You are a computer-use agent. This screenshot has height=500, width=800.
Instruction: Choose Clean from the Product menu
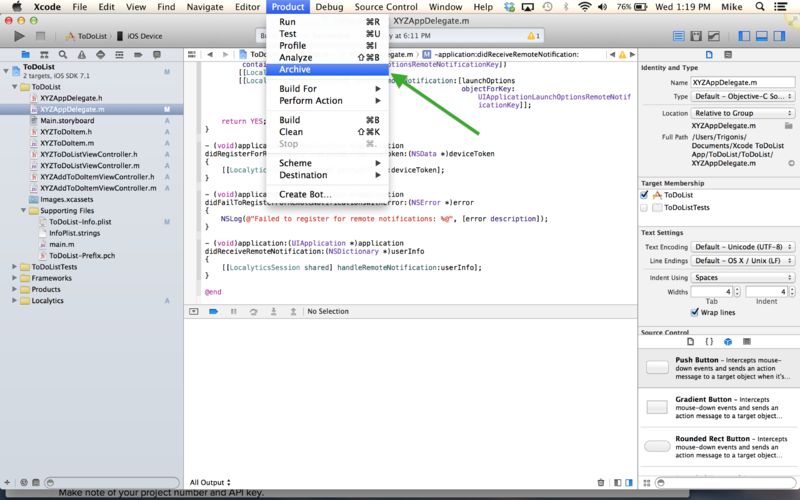point(328,132)
